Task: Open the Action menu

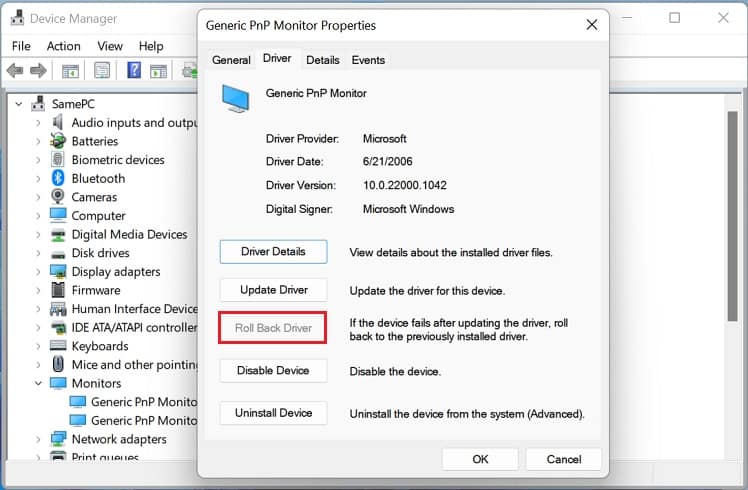Action: (x=63, y=46)
